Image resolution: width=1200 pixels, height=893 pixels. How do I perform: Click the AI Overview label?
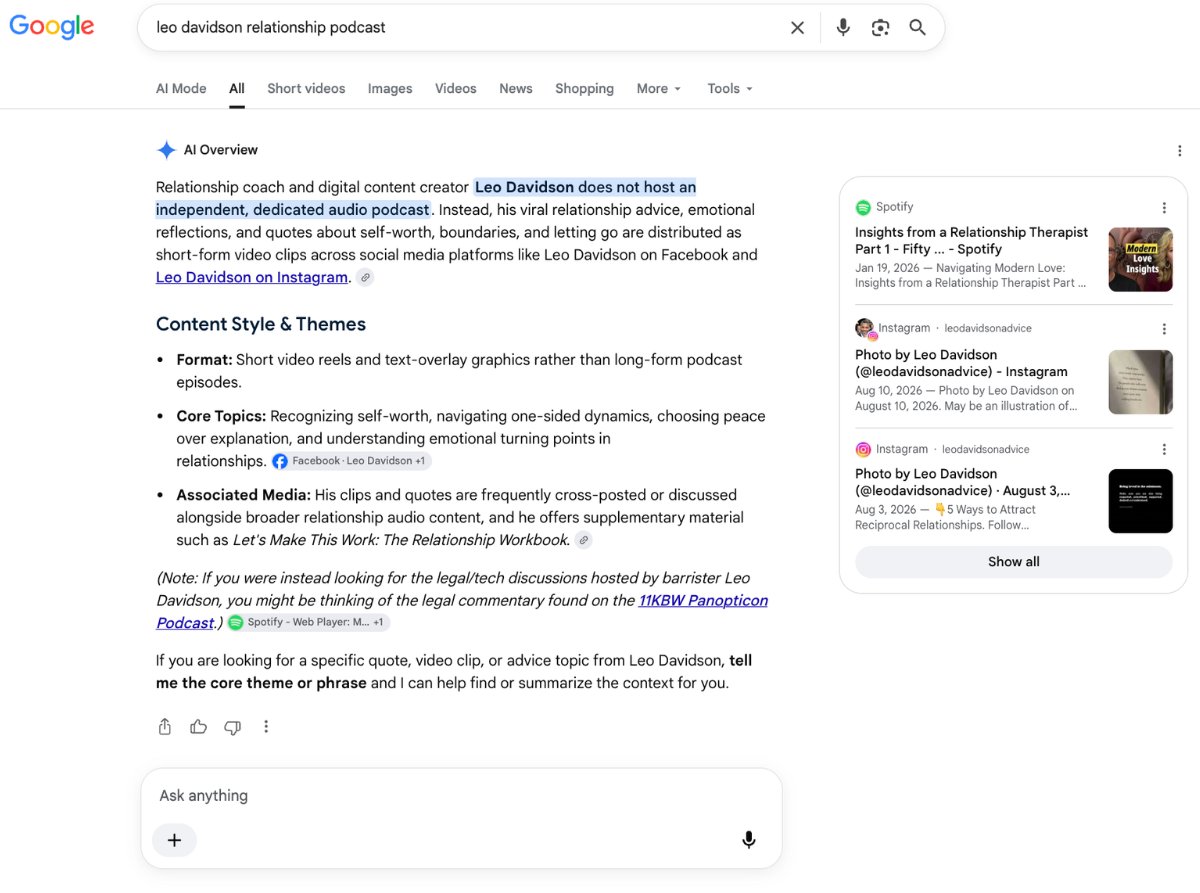point(221,150)
